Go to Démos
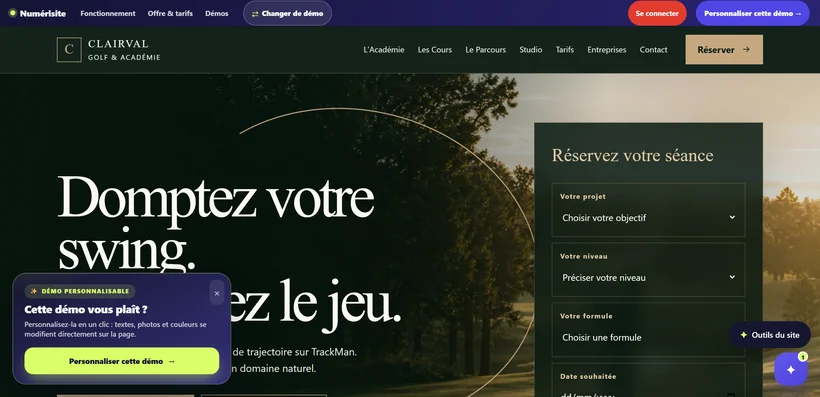820x397 pixels. [217, 14]
